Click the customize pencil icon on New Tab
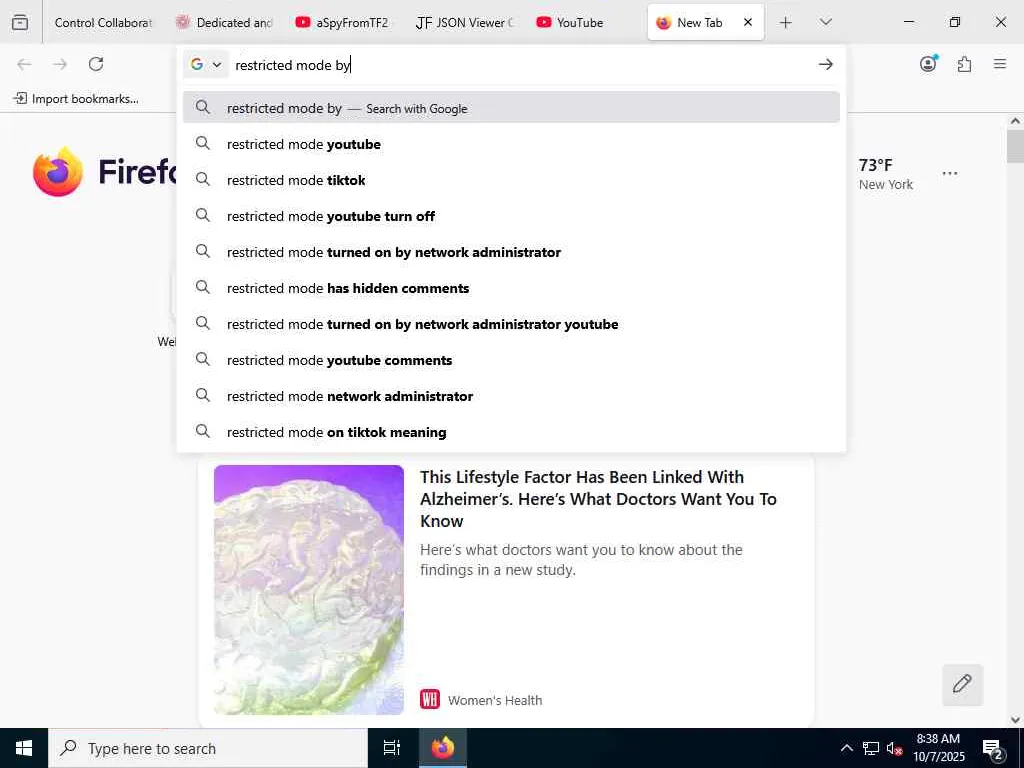The width and height of the screenshot is (1024, 768). point(962,684)
